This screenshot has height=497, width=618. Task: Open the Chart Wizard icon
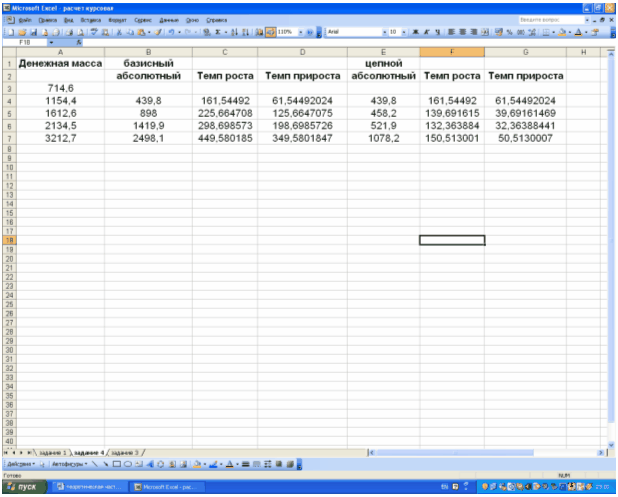pos(259,32)
